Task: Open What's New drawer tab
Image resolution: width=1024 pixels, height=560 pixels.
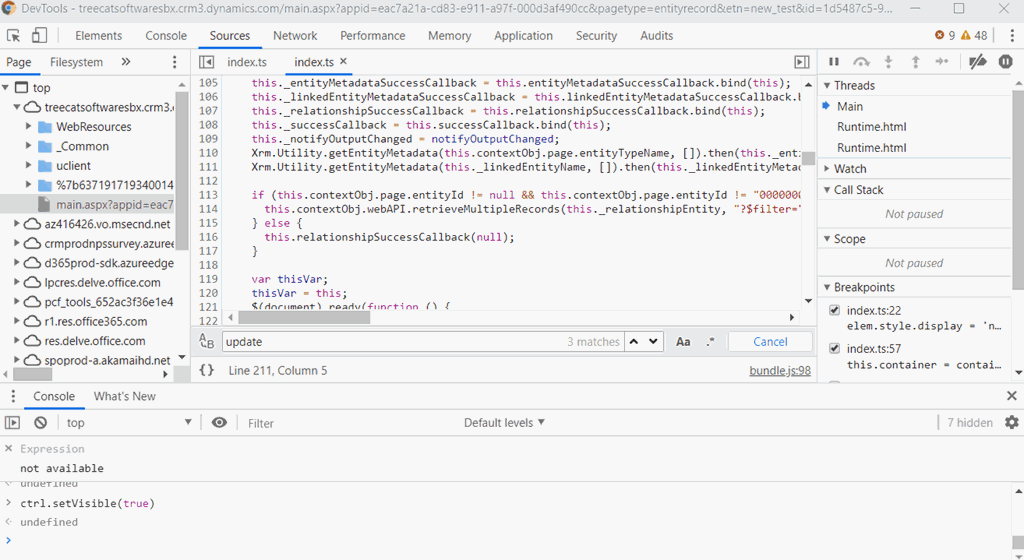Action: click(x=125, y=396)
